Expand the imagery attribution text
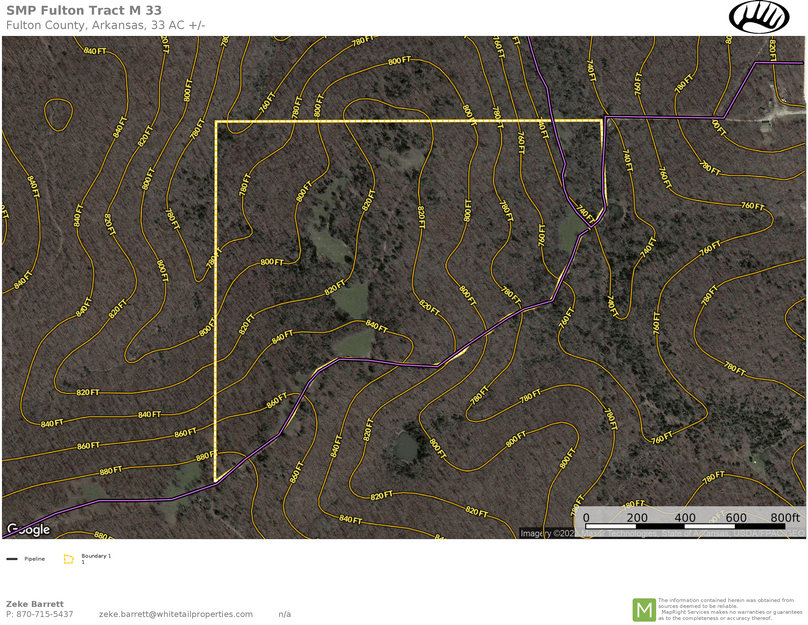 [x=660, y=532]
